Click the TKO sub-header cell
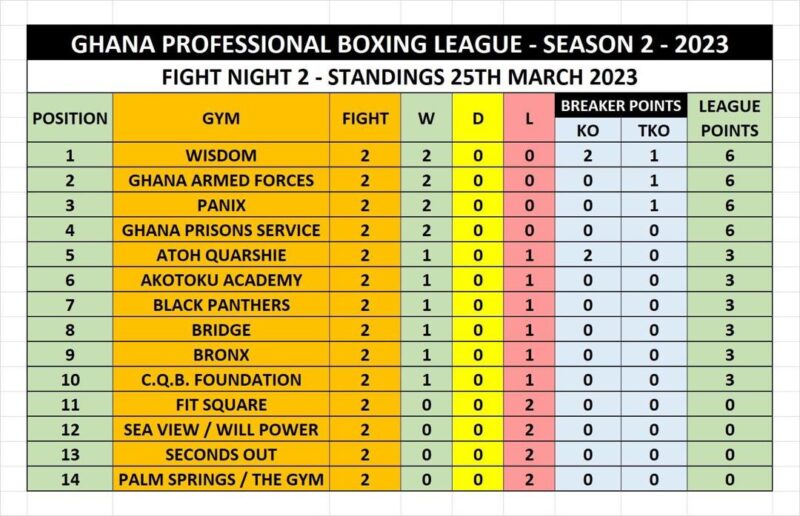This screenshot has width=800, height=516. click(x=653, y=130)
